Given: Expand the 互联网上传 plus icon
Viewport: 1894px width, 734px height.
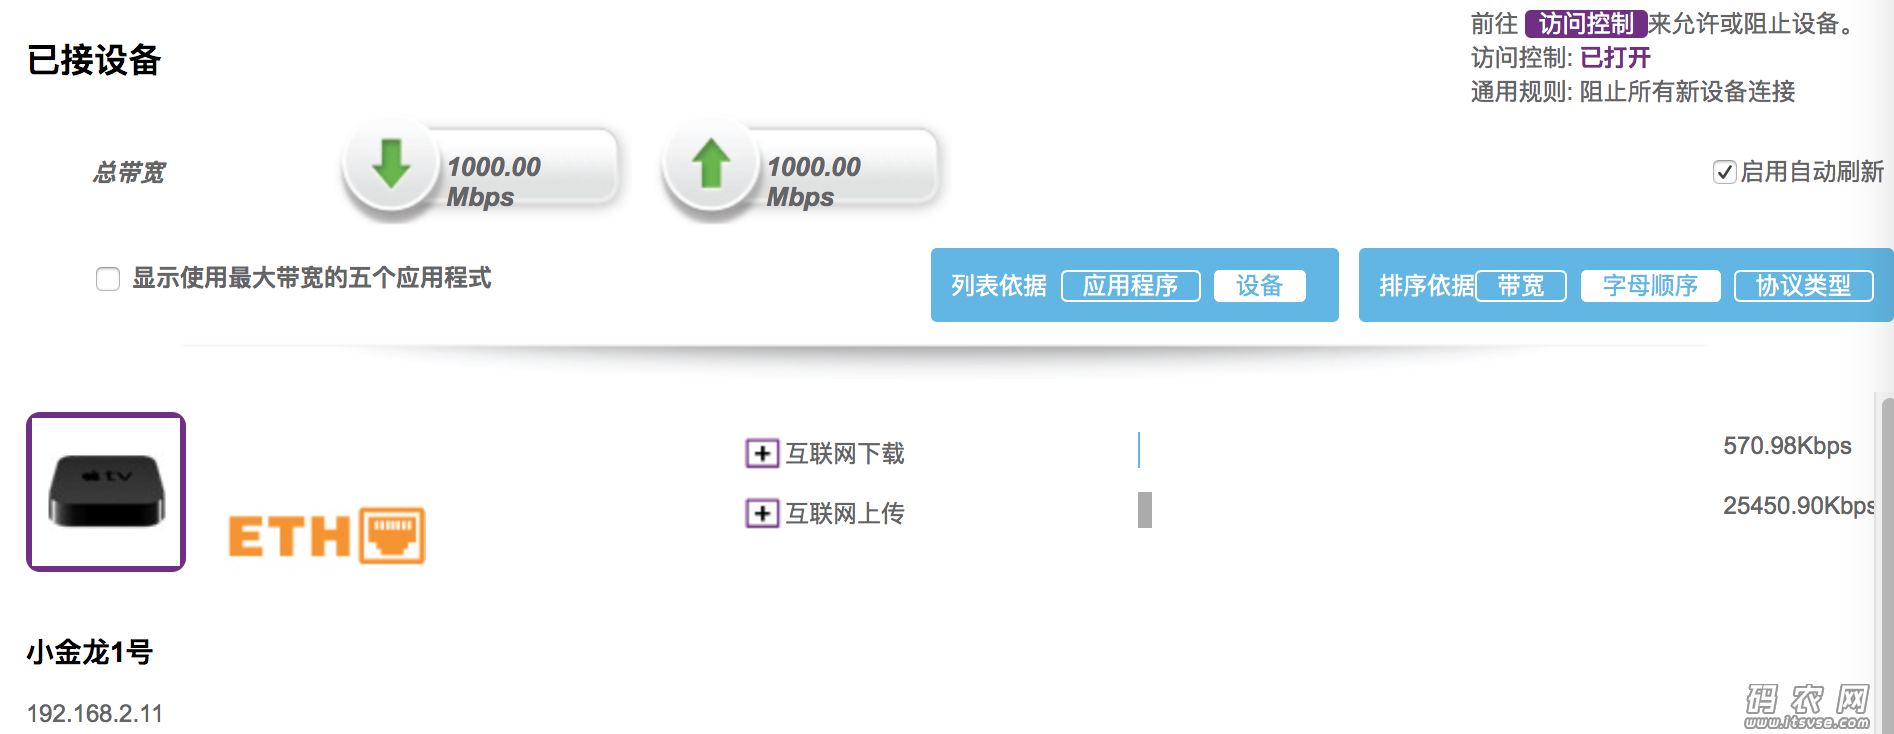Looking at the screenshot, I should pos(762,513).
